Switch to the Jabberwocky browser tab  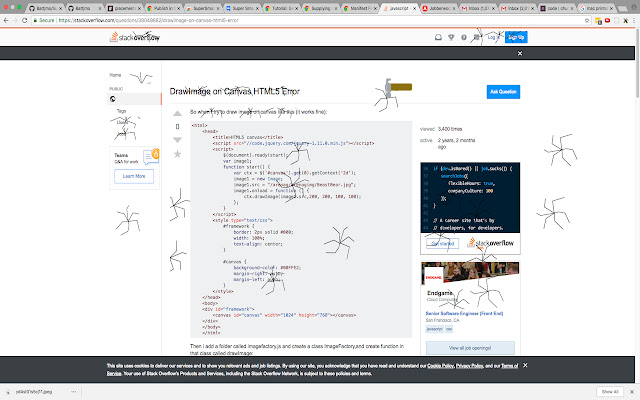[439, 8]
